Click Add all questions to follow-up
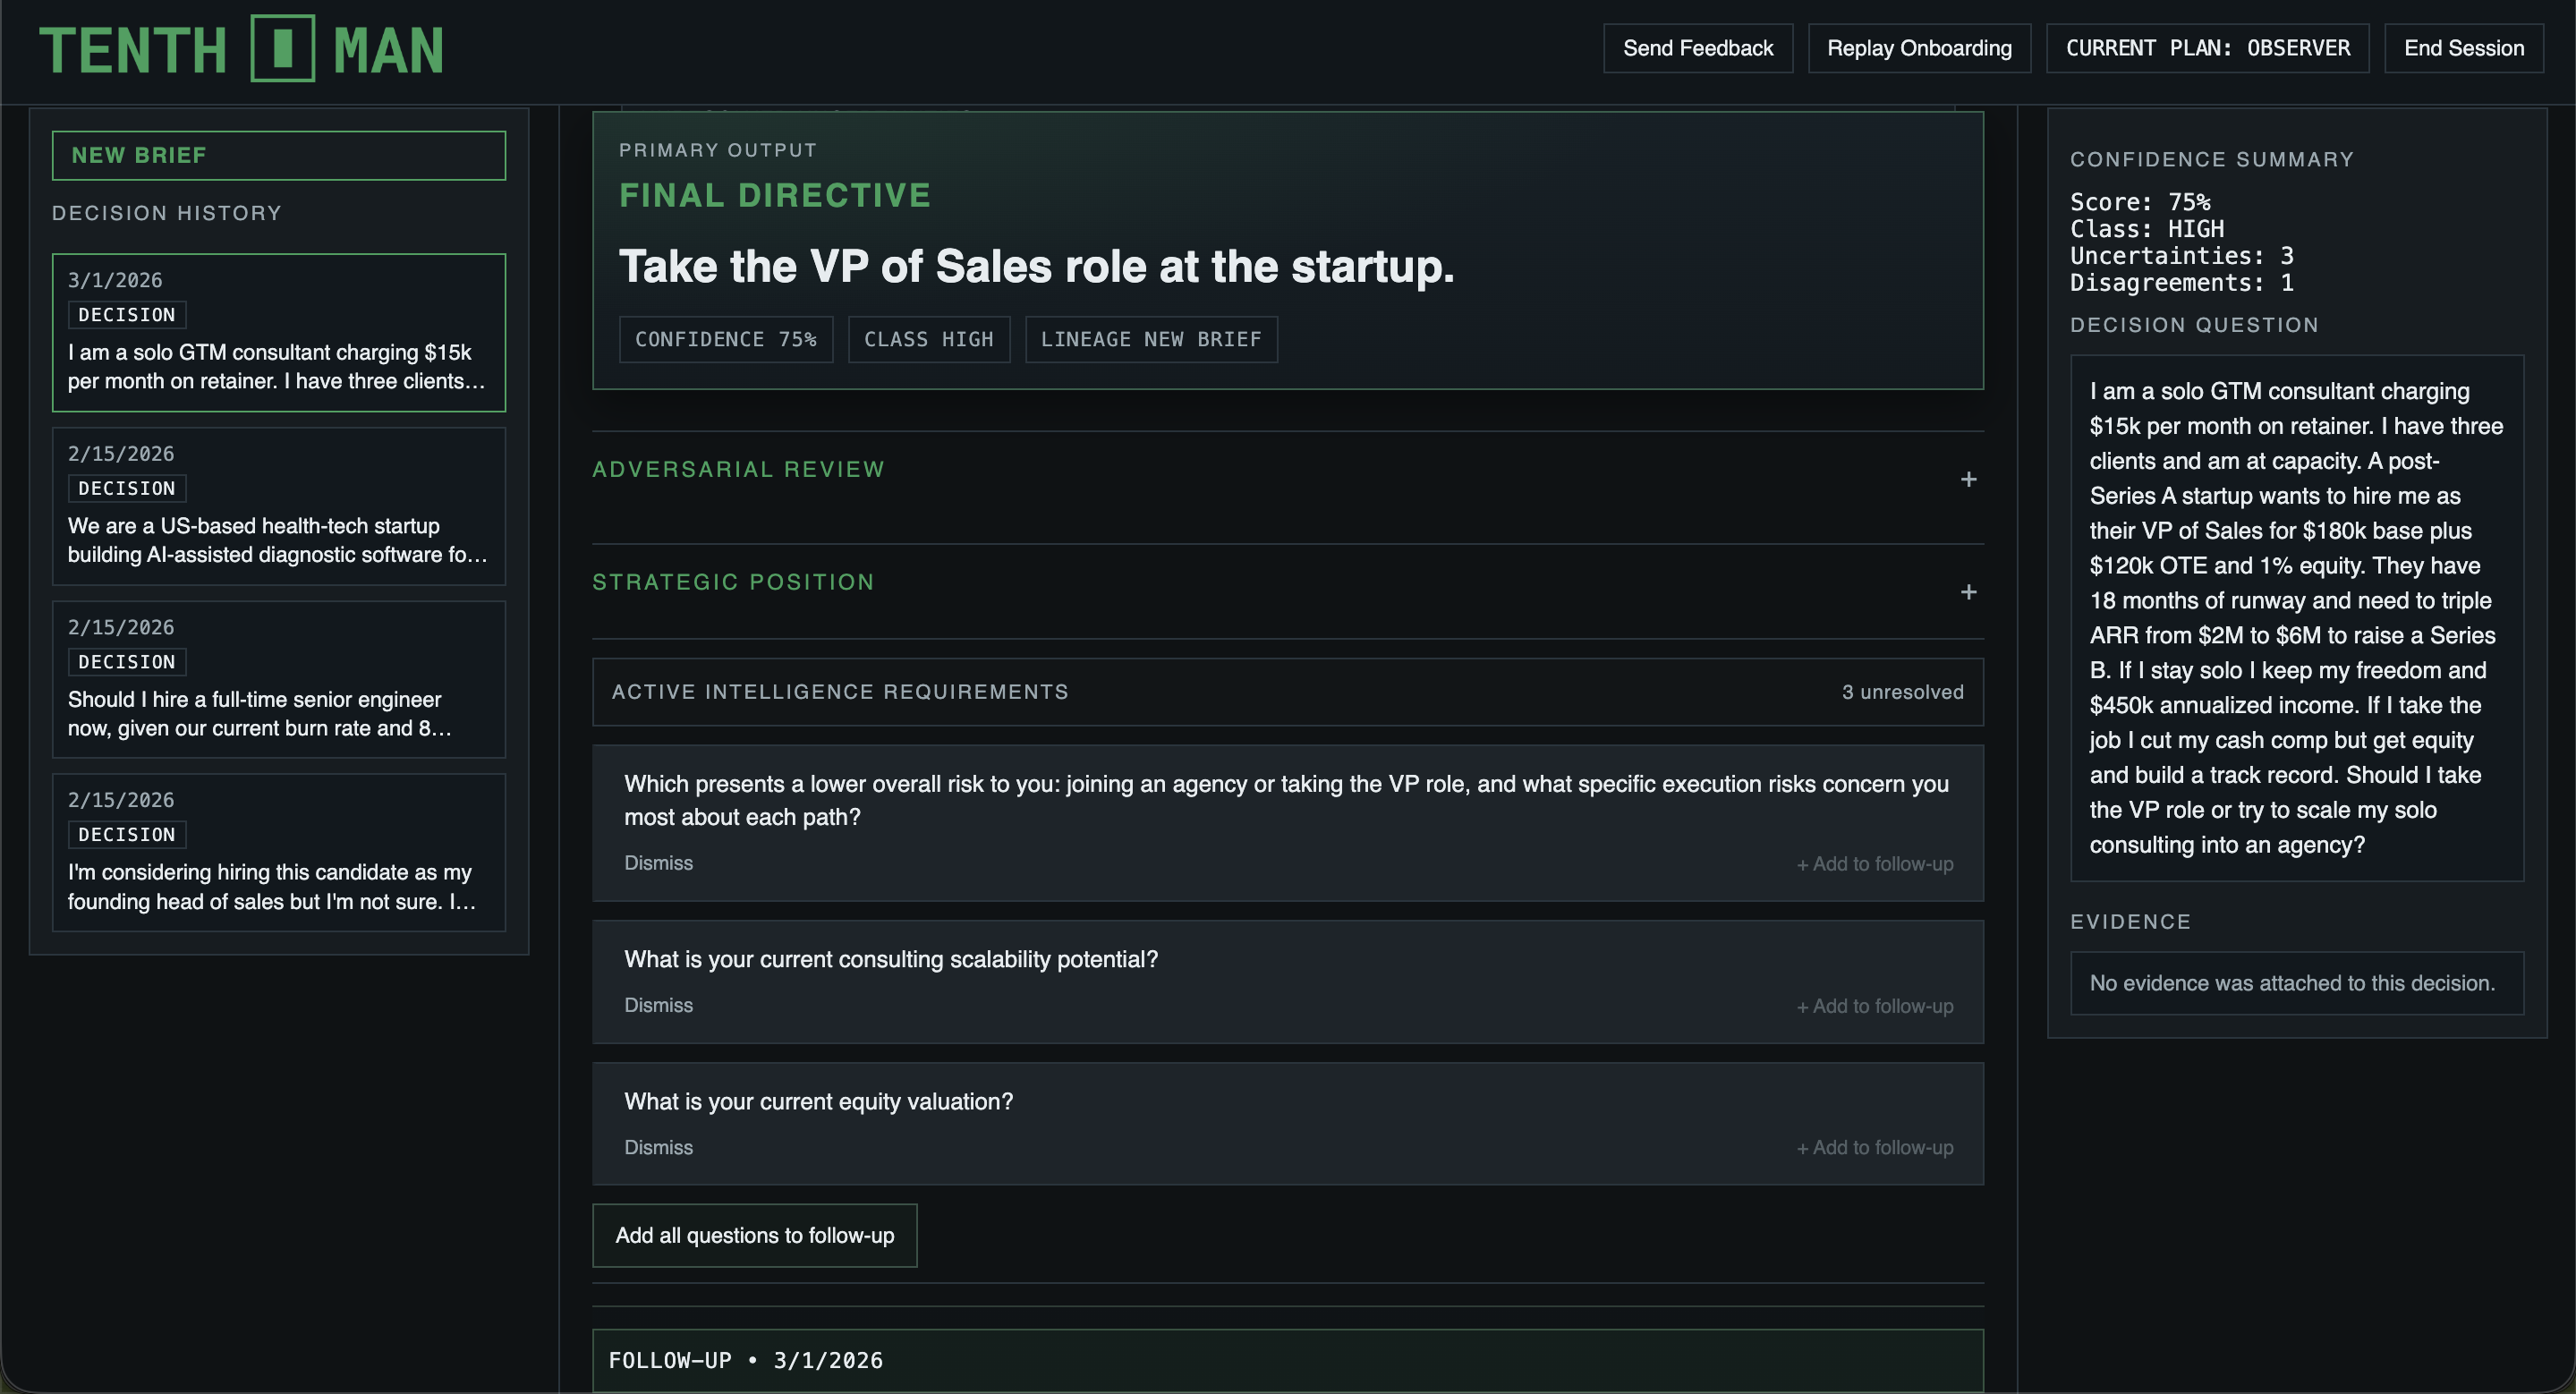The height and width of the screenshot is (1394, 2576). point(754,1236)
